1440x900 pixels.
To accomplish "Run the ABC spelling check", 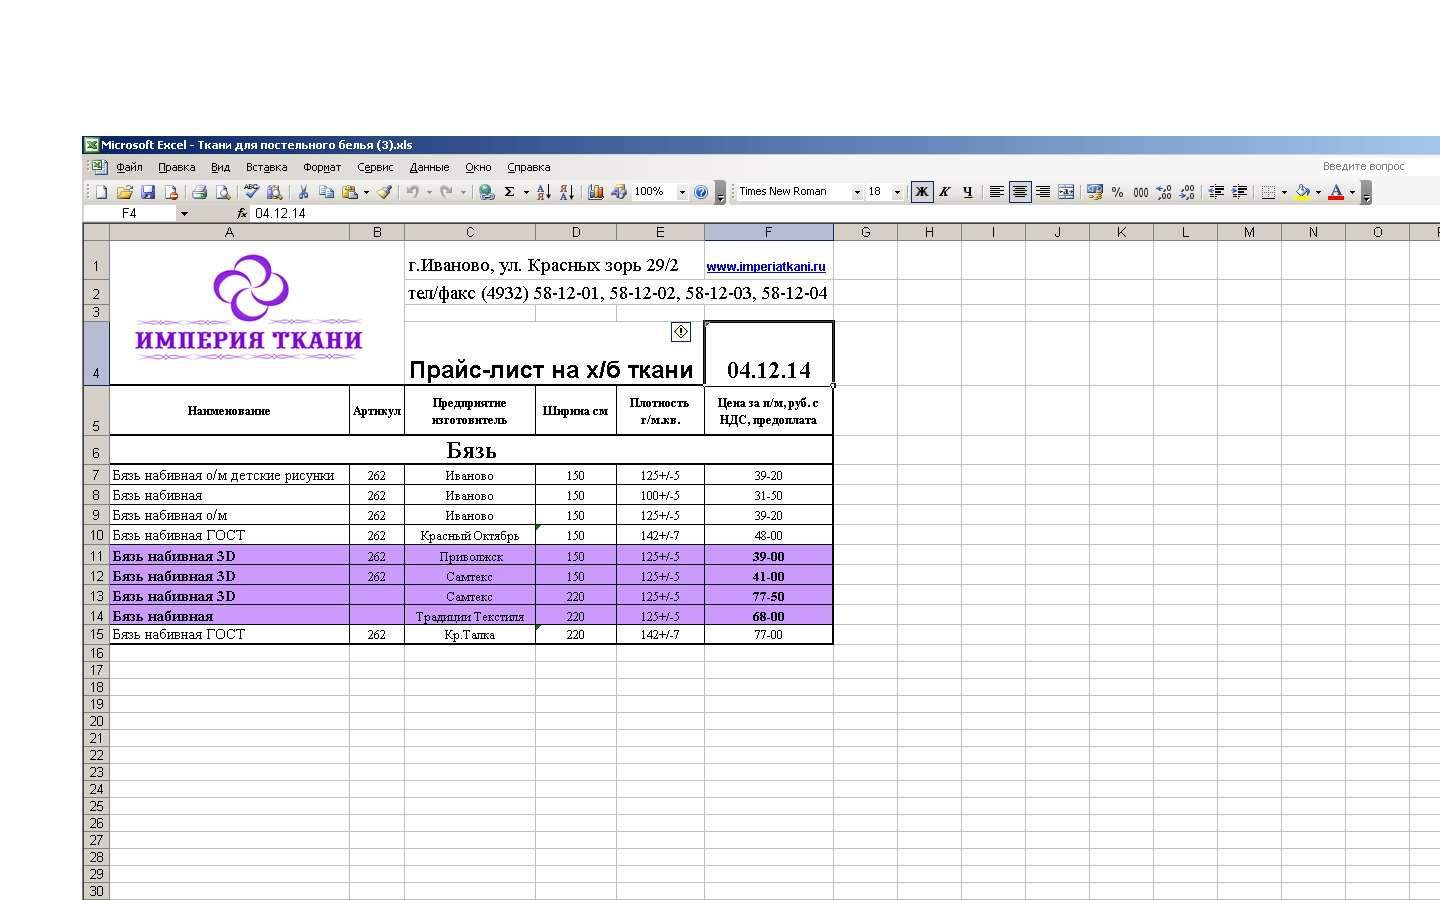I will coord(251,192).
